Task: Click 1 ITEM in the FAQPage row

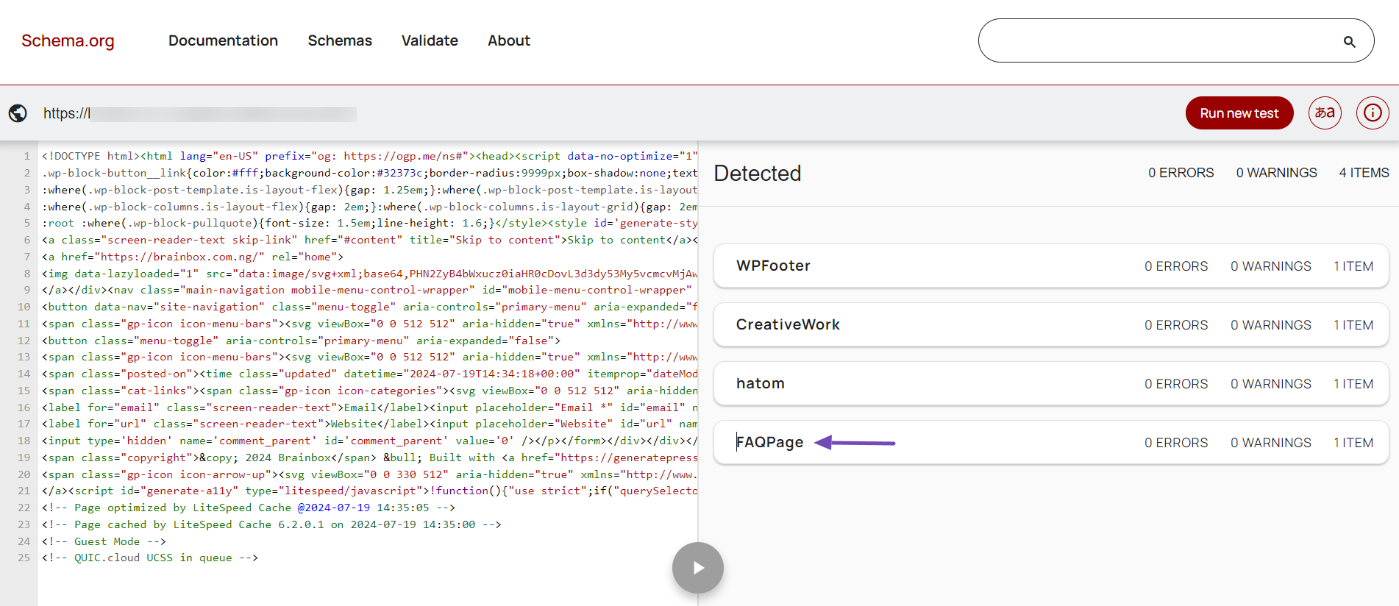Action: [x=1353, y=443]
